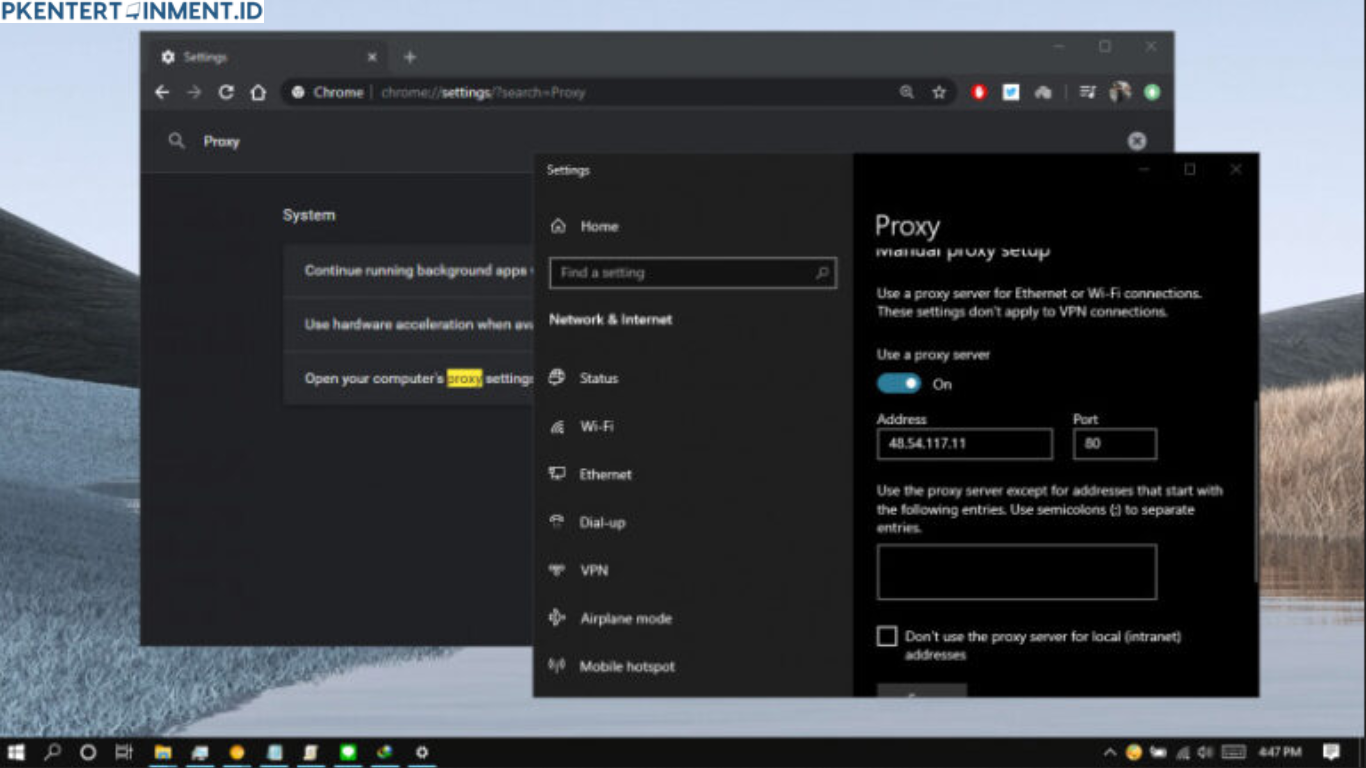Click the Chrome address bar URL
The image size is (1366, 768).
pyautogui.click(x=483, y=92)
